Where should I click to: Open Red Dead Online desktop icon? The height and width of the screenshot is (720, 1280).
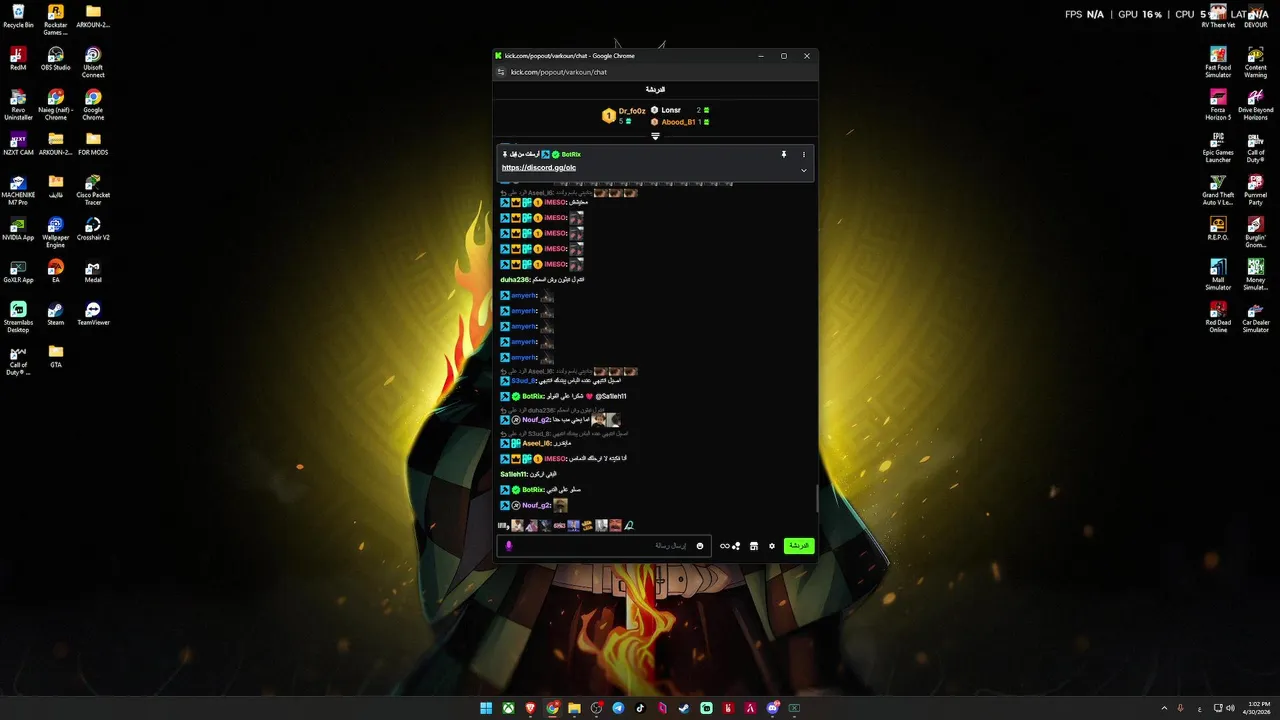coord(1218,318)
